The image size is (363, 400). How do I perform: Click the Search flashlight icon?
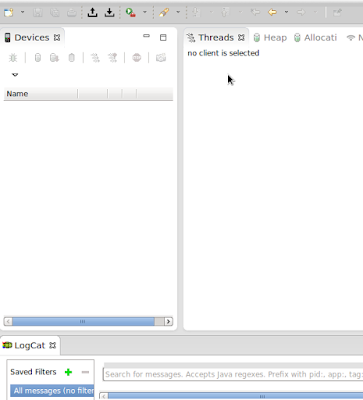pos(164,13)
